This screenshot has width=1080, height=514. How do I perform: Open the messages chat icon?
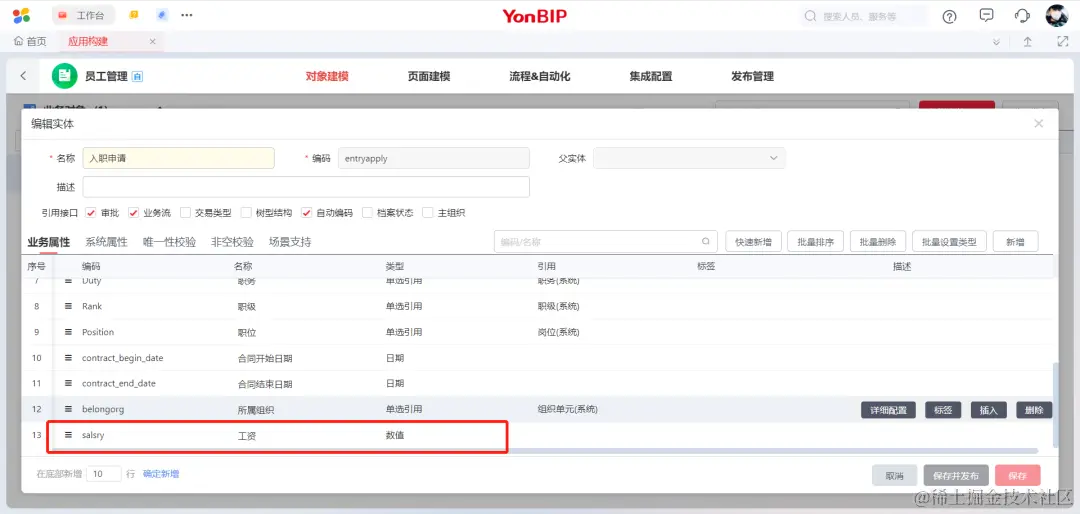(x=986, y=15)
